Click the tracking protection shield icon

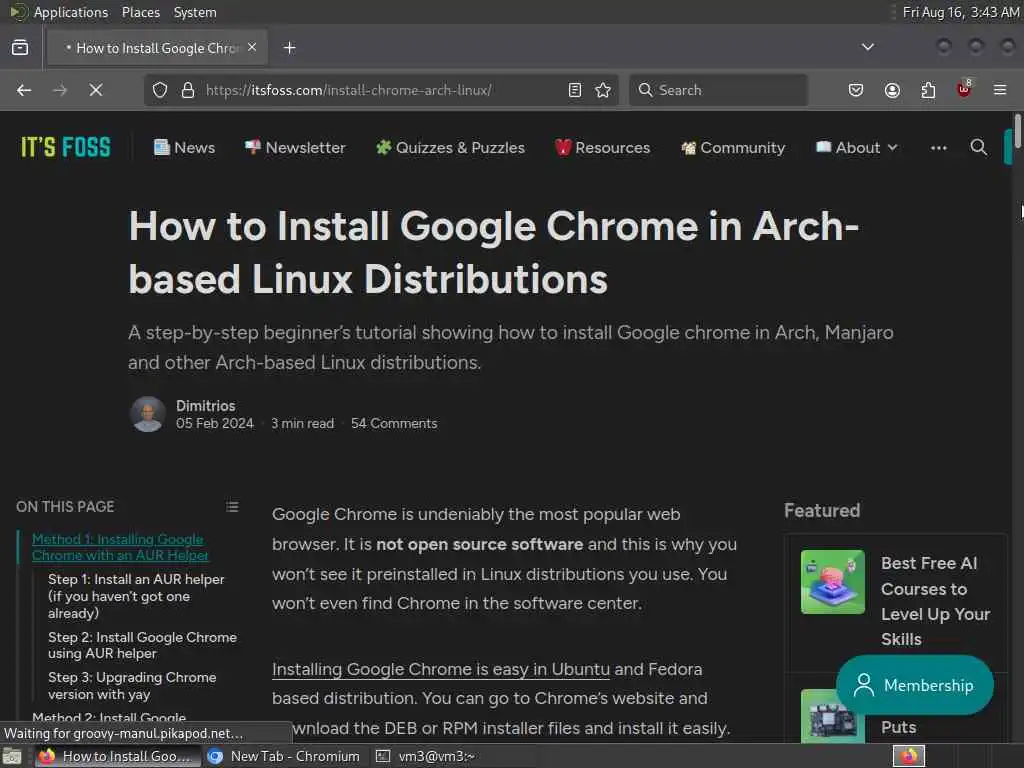click(160, 90)
